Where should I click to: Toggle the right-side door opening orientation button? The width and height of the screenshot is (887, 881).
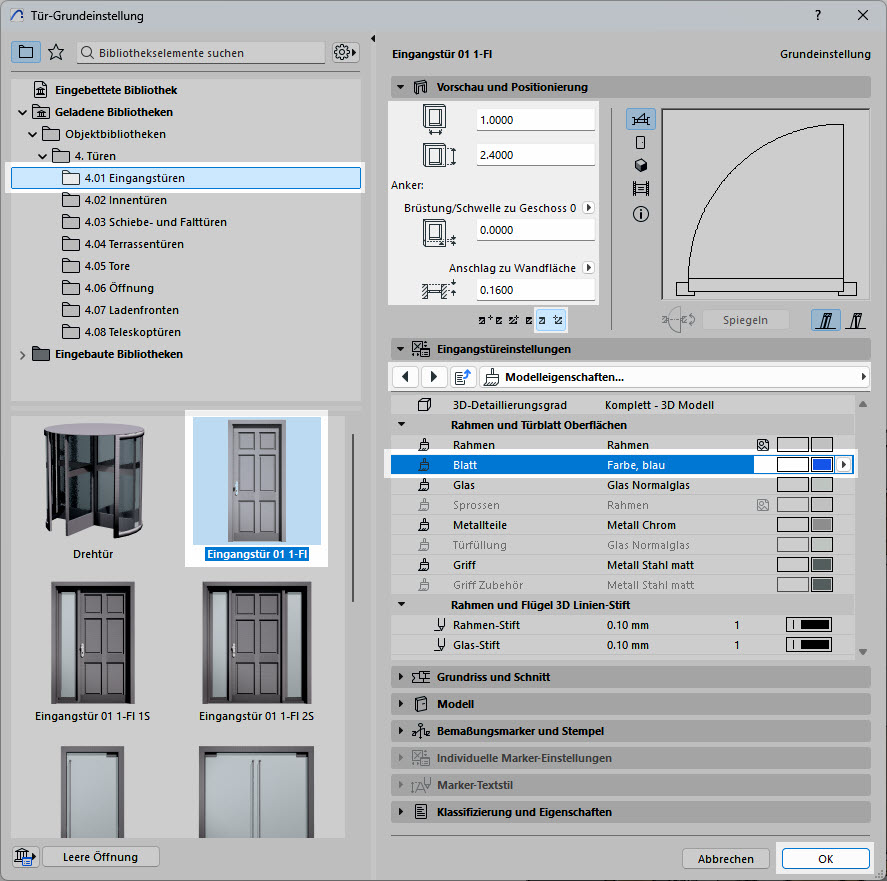(x=857, y=320)
